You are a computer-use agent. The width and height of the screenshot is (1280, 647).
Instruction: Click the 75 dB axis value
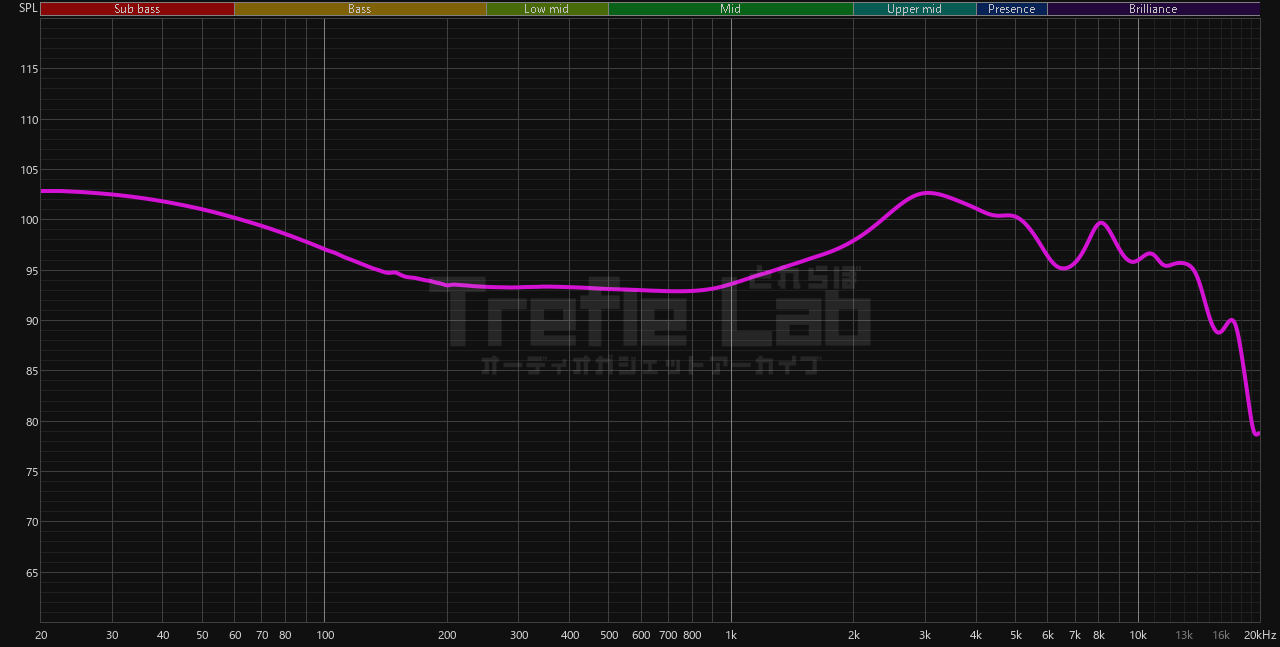[32, 472]
